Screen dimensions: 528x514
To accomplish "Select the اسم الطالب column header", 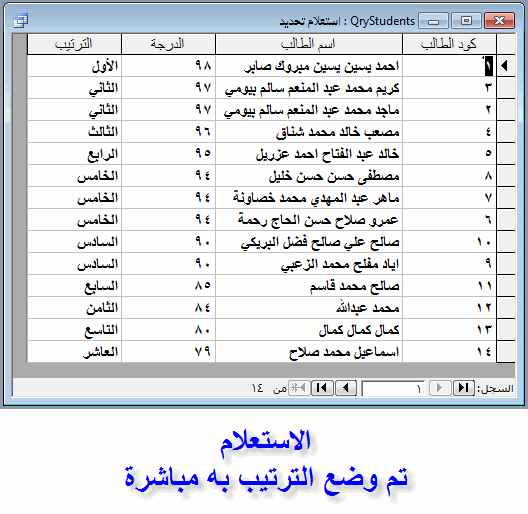I will pos(309,44).
